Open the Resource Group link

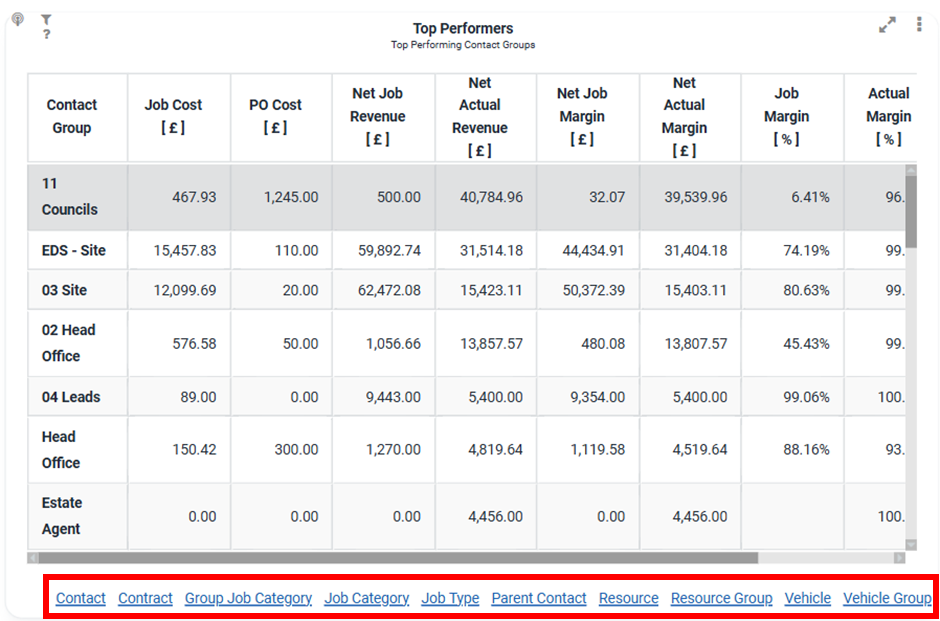click(x=721, y=598)
